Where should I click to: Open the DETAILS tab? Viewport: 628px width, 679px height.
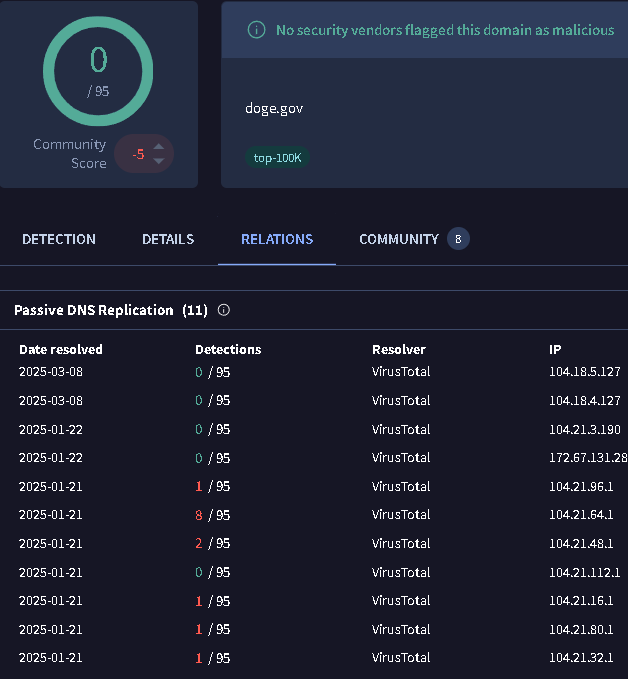pyautogui.click(x=168, y=239)
